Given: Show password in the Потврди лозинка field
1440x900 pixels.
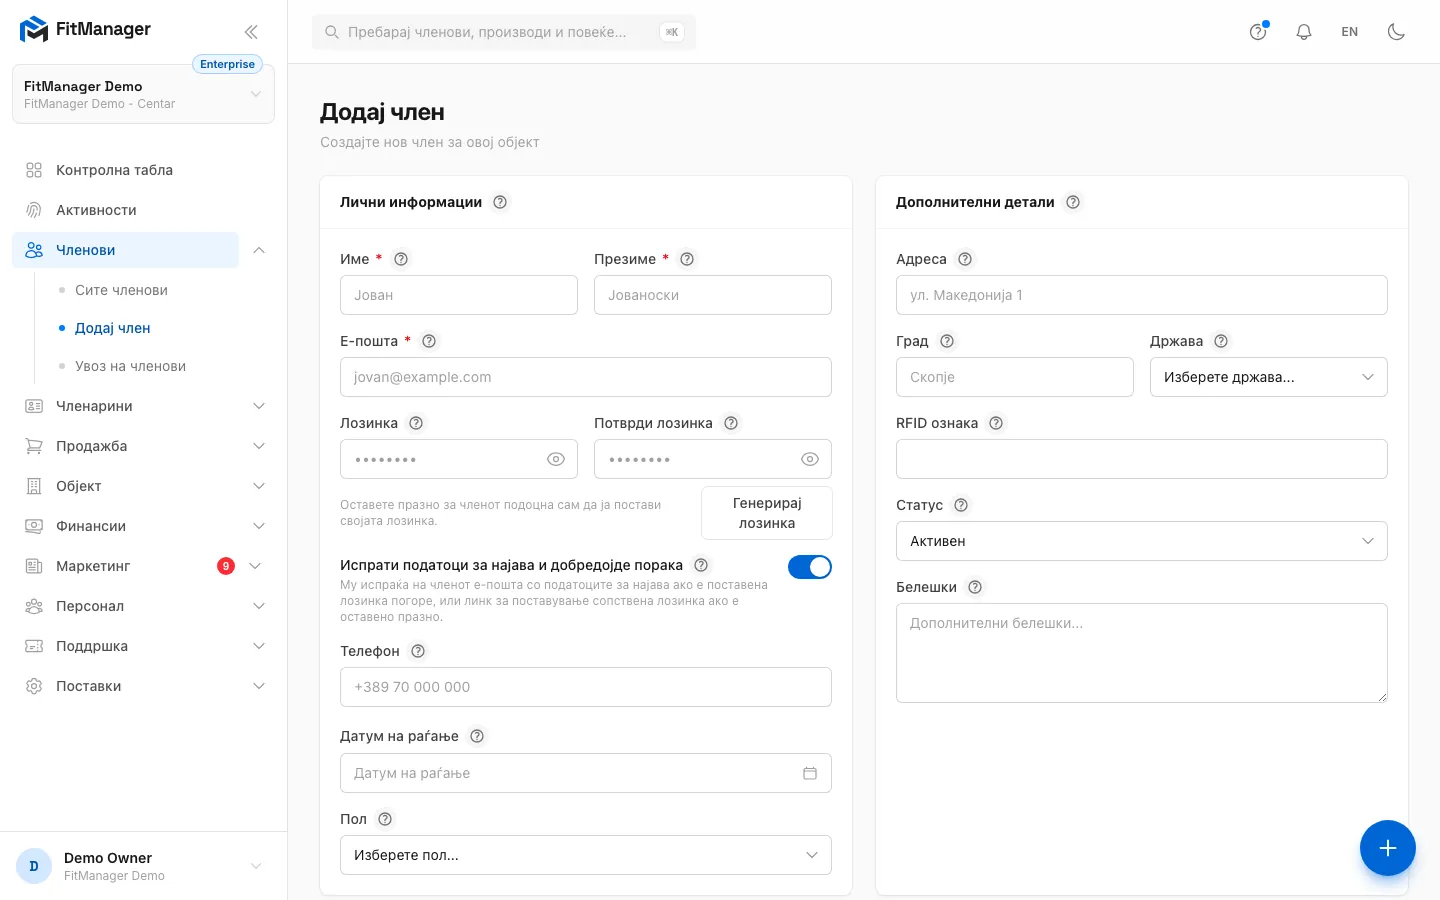Looking at the screenshot, I should coord(810,459).
